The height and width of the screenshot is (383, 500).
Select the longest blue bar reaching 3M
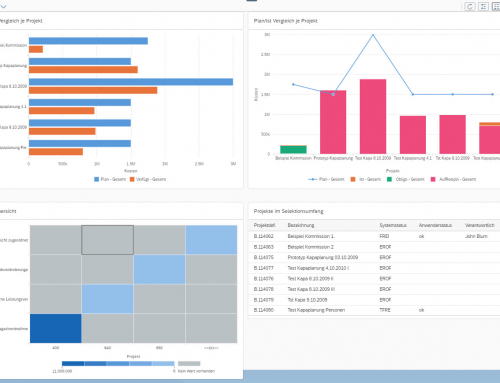pos(131,82)
